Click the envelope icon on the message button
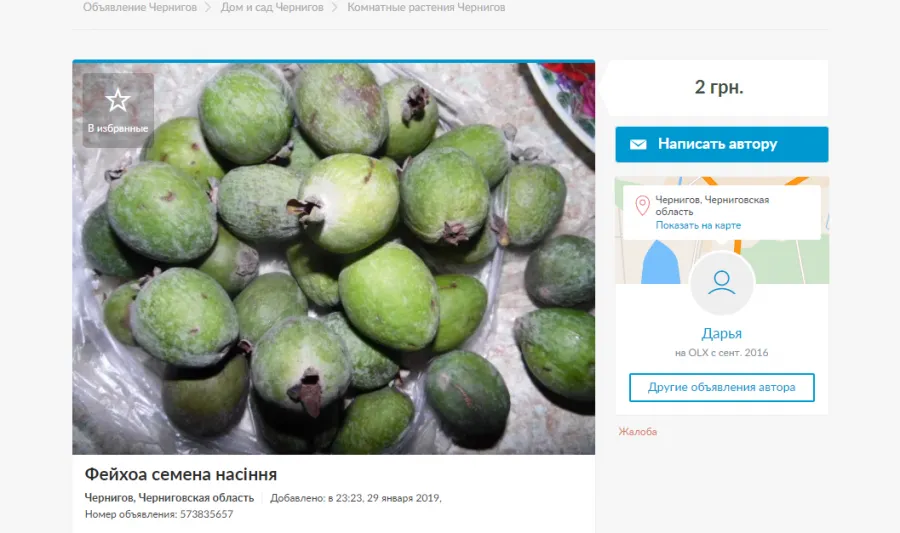Image resolution: width=900 pixels, height=533 pixels. tap(638, 144)
